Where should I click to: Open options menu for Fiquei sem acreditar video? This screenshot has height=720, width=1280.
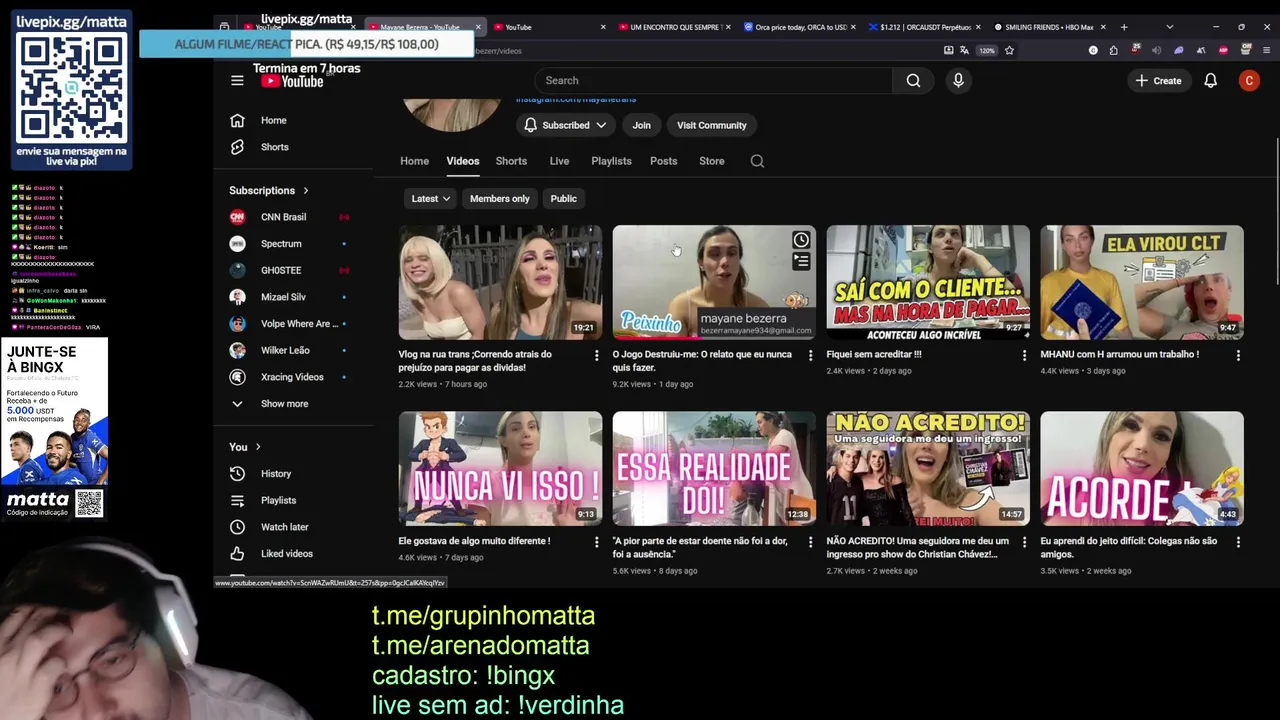[x=1024, y=355]
